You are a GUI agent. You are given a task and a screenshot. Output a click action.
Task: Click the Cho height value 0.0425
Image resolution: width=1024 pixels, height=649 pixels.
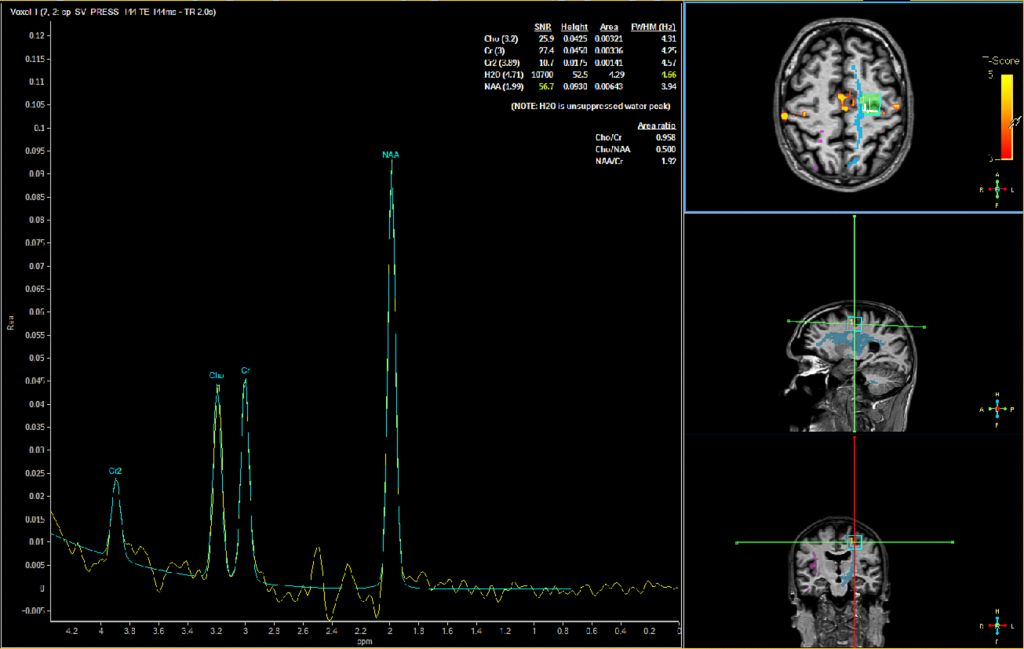pos(575,39)
